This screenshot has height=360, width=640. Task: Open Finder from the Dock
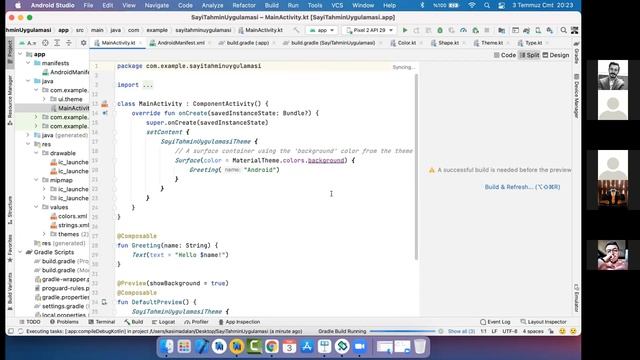[x=166, y=347]
